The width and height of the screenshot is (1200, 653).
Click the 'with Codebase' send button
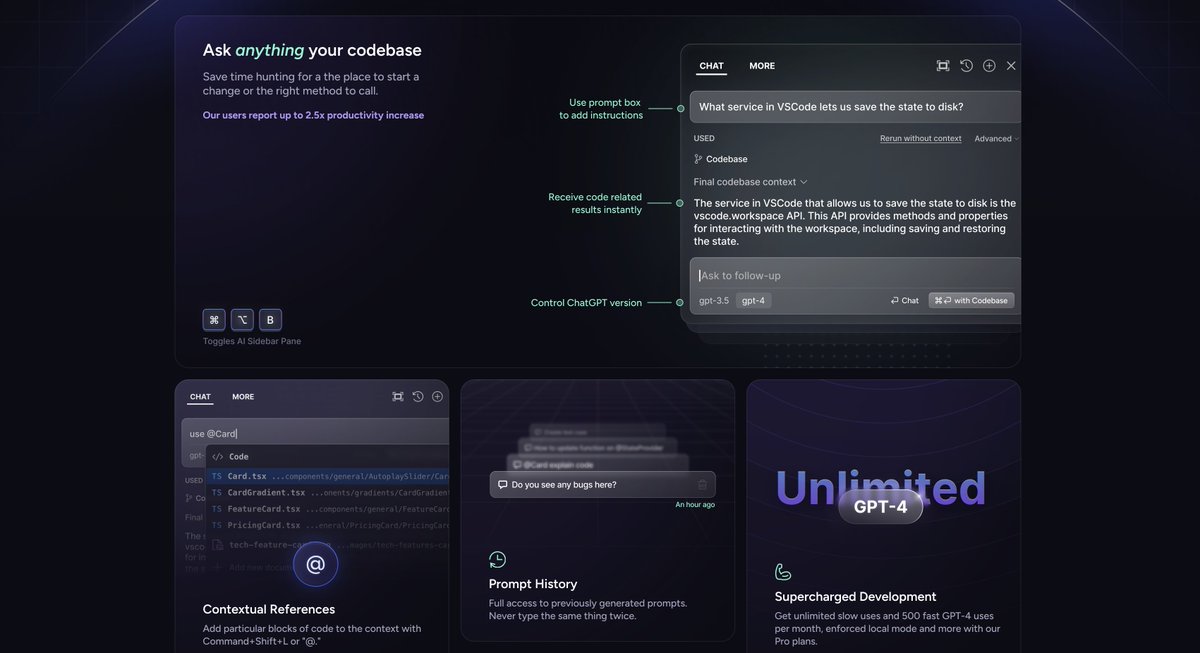pos(971,300)
